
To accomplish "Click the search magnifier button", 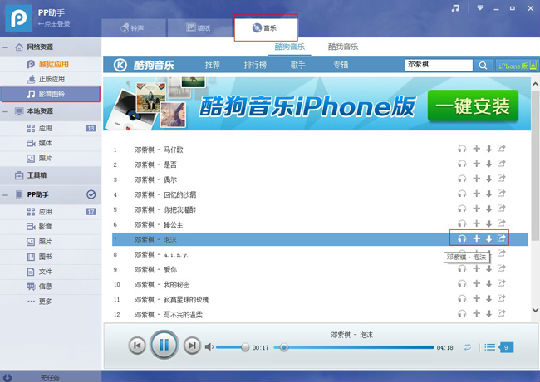I will pos(483,65).
